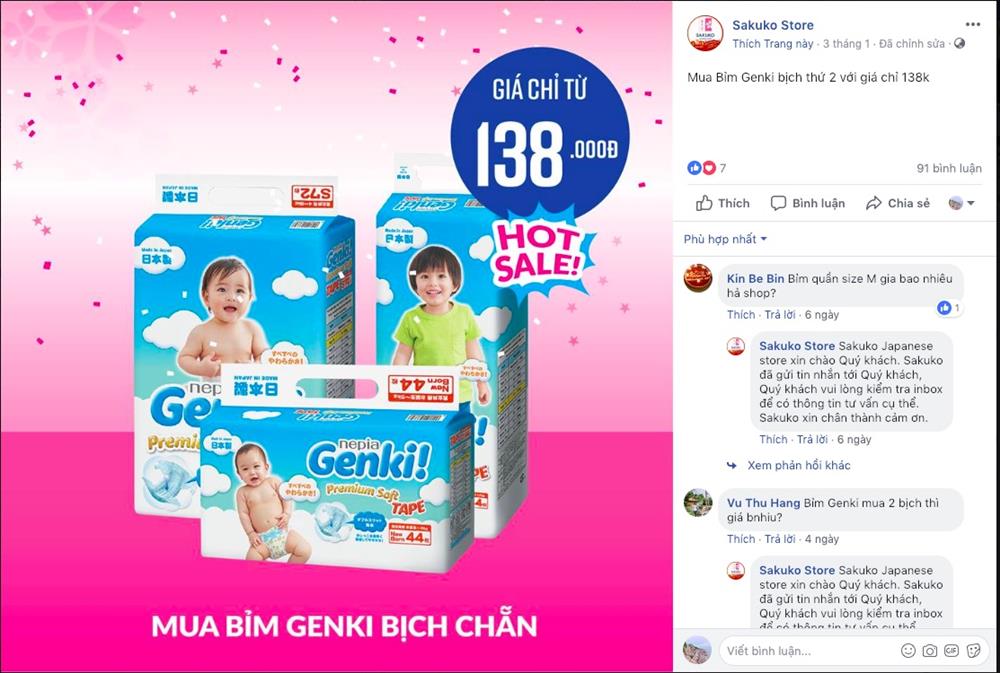This screenshot has width=1000, height=673.
Task: Open the 91 bình luận link
Action: tap(949, 168)
